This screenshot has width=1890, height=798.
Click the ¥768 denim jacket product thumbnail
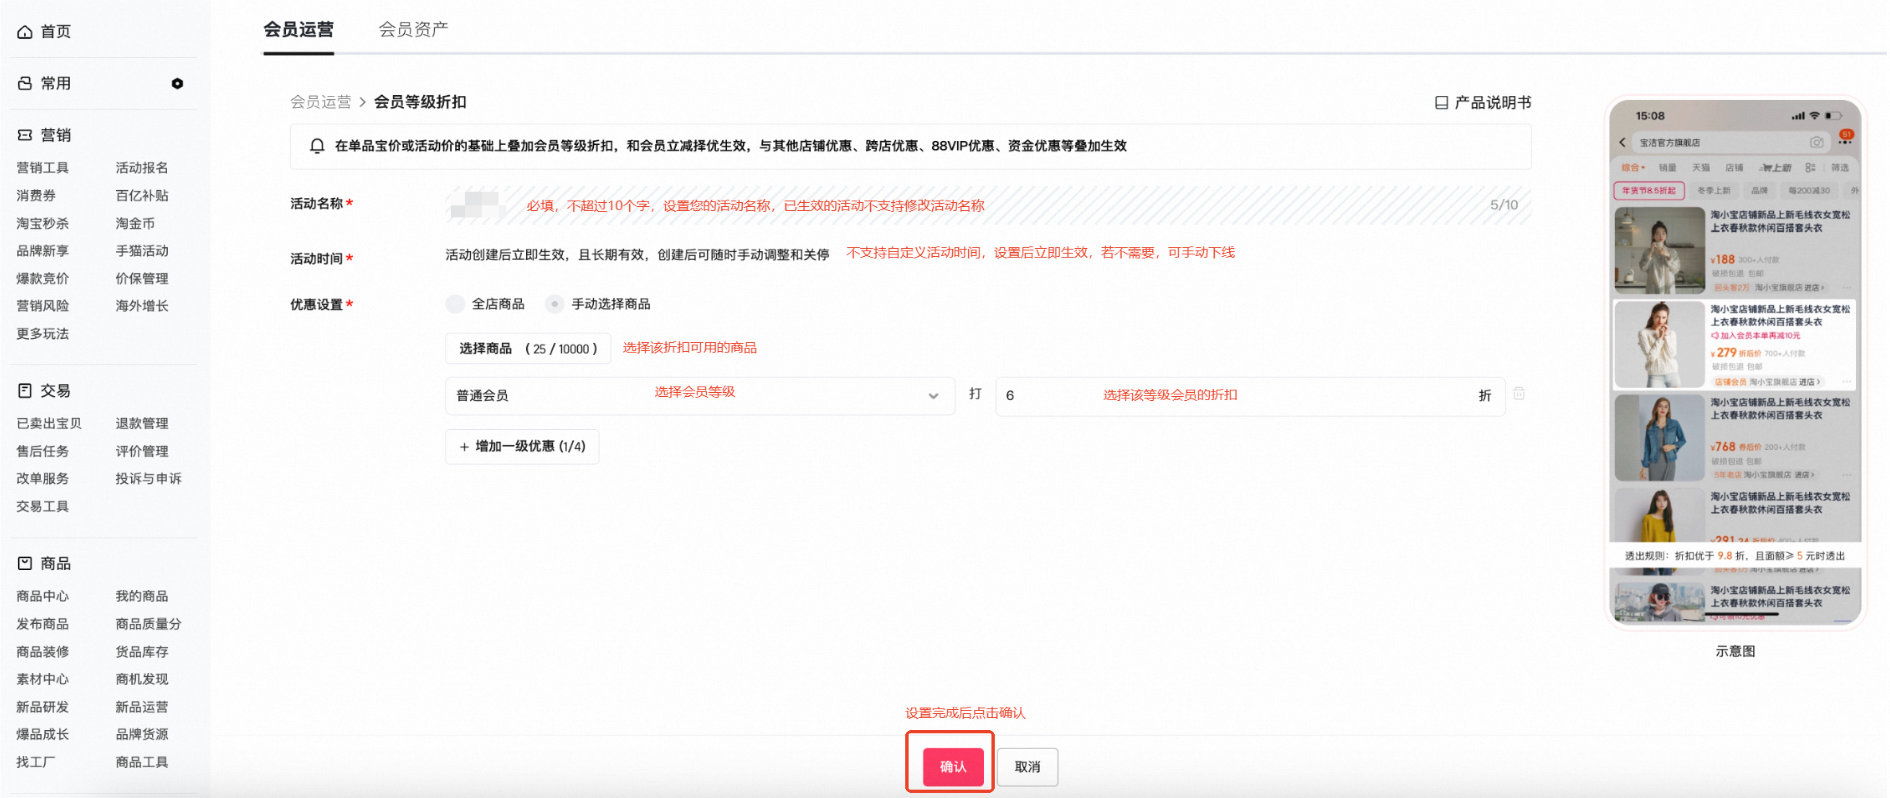tap(1659, 438)
